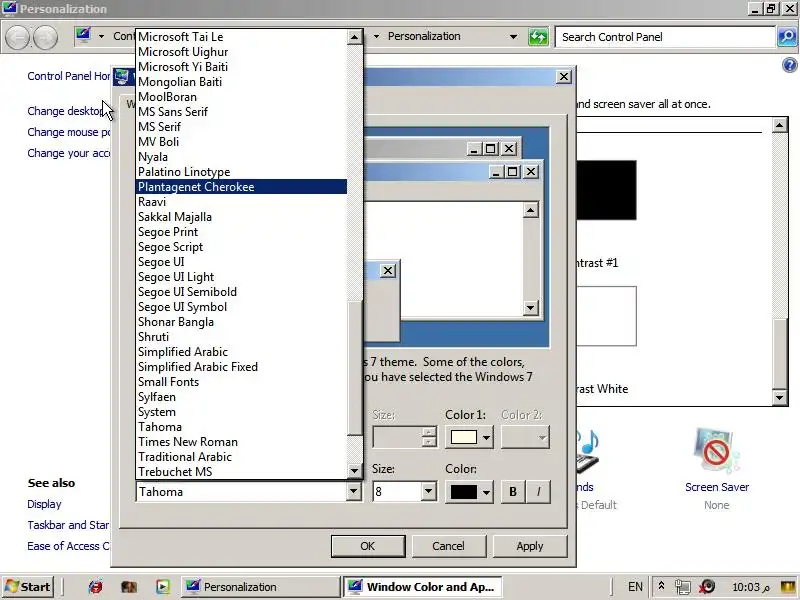
Task: Choose Palatino Linotype font
Action: point(242,172)
